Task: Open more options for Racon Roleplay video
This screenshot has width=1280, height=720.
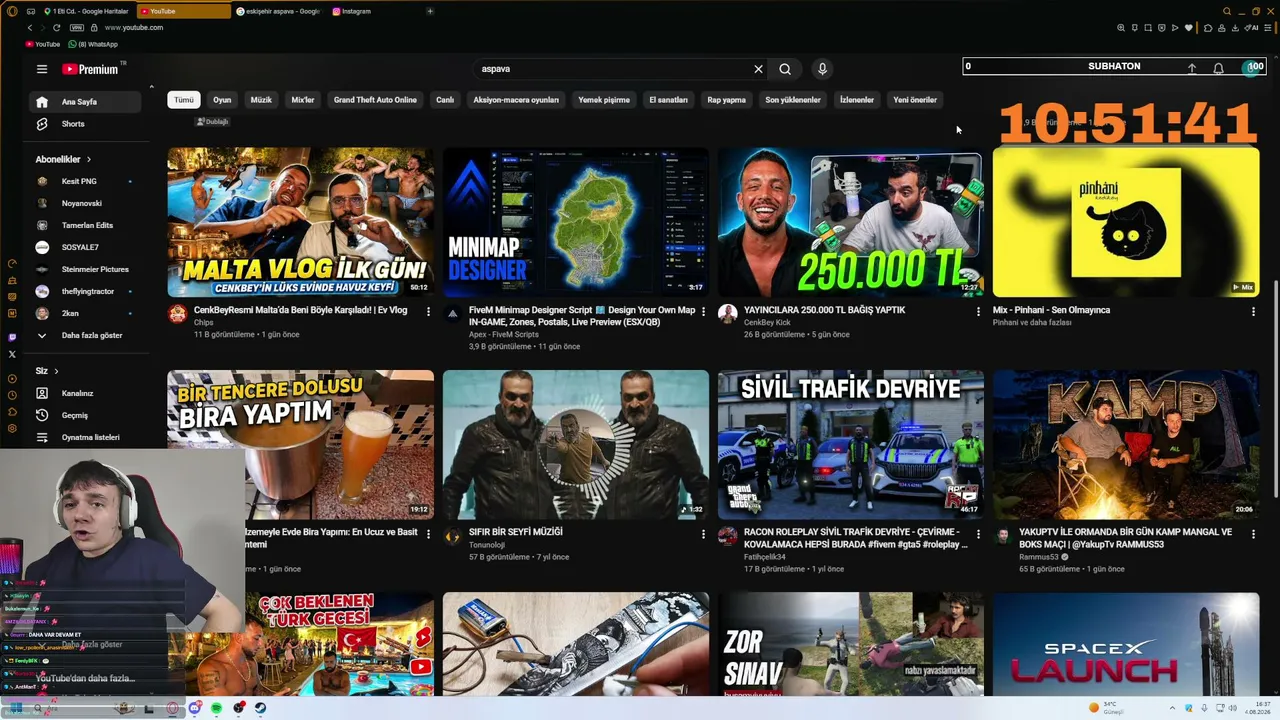Action: [978, 534]
